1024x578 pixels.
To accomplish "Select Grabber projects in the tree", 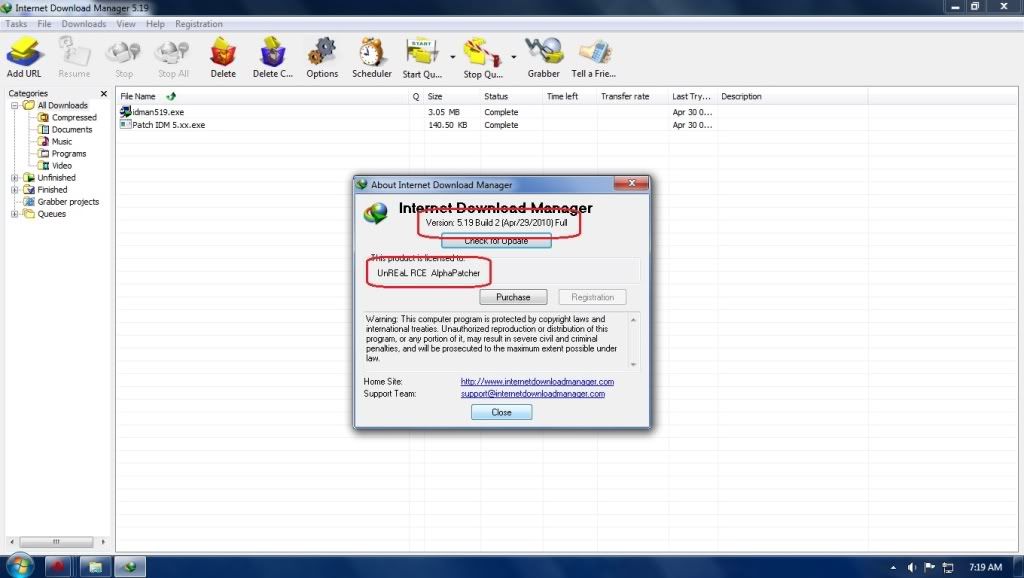I will point(68,202).
